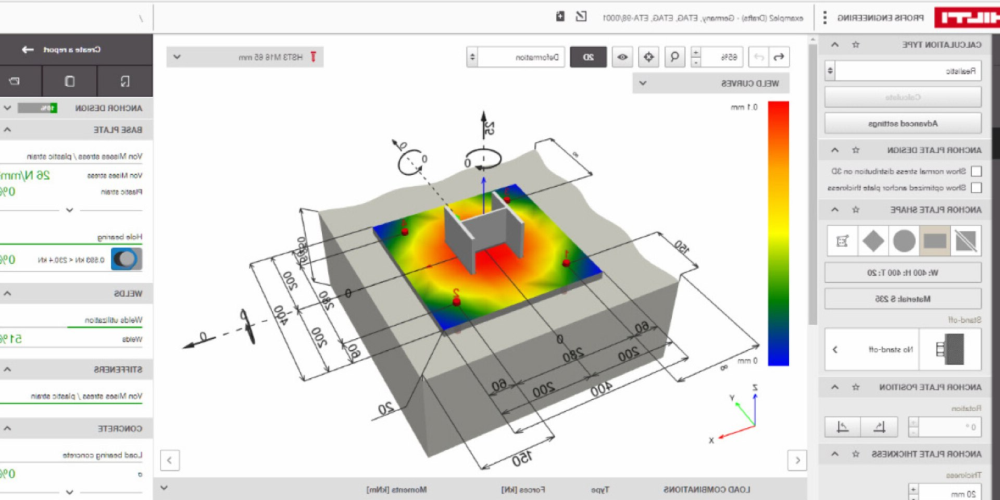The image size is (1000, 500).
Task: Switch to the 2D view
Action: click(589, 58)
